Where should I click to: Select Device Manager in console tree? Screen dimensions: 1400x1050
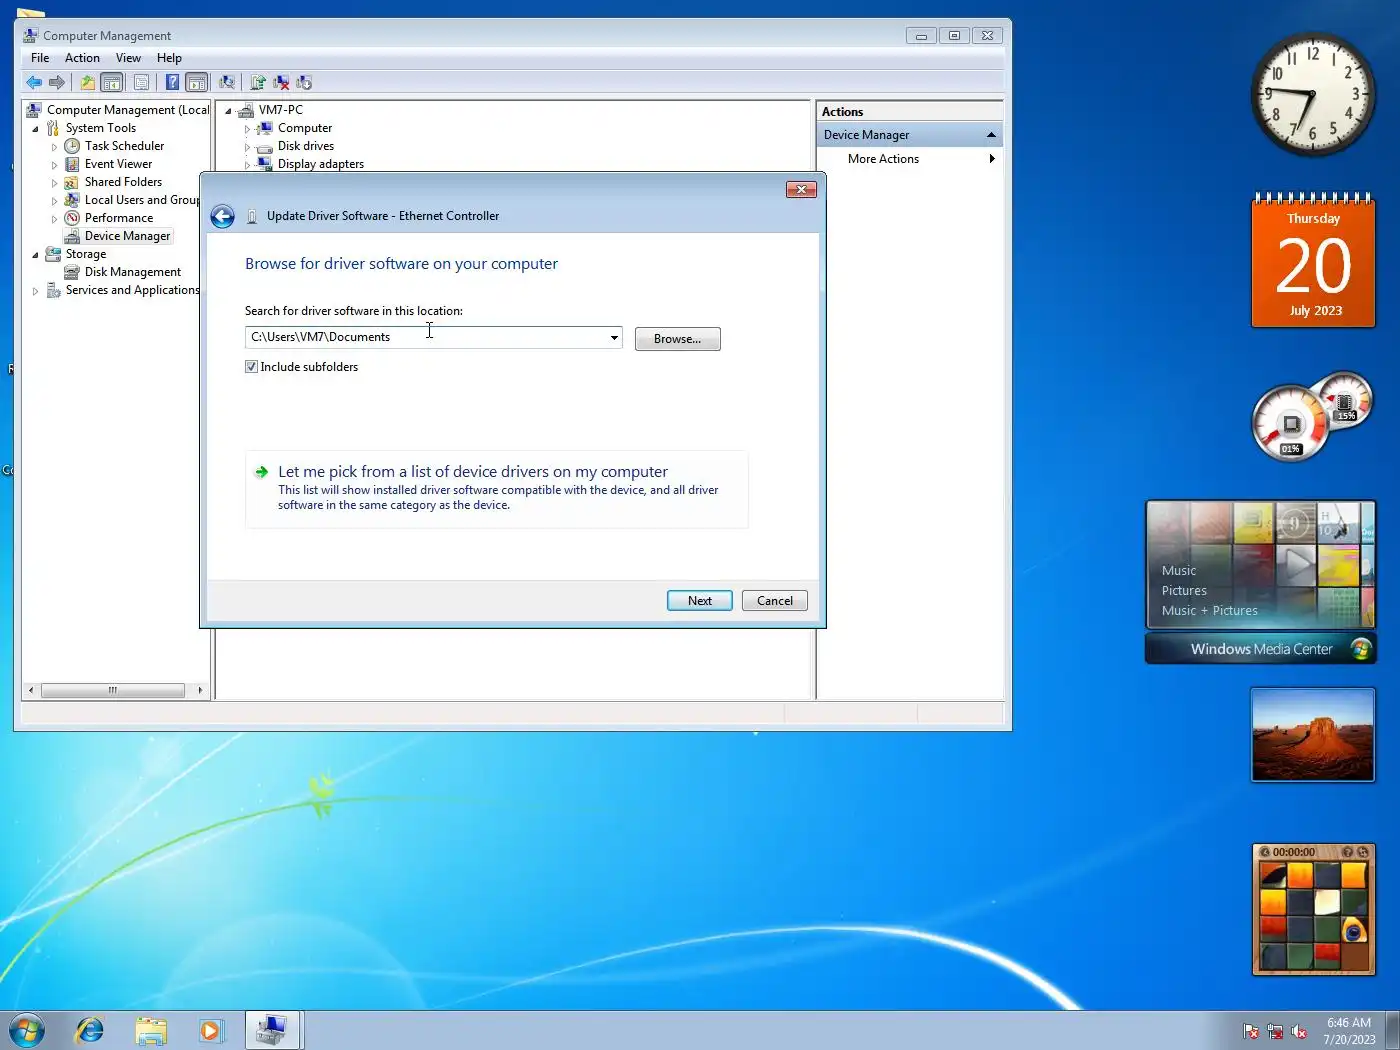click(127, 236)
